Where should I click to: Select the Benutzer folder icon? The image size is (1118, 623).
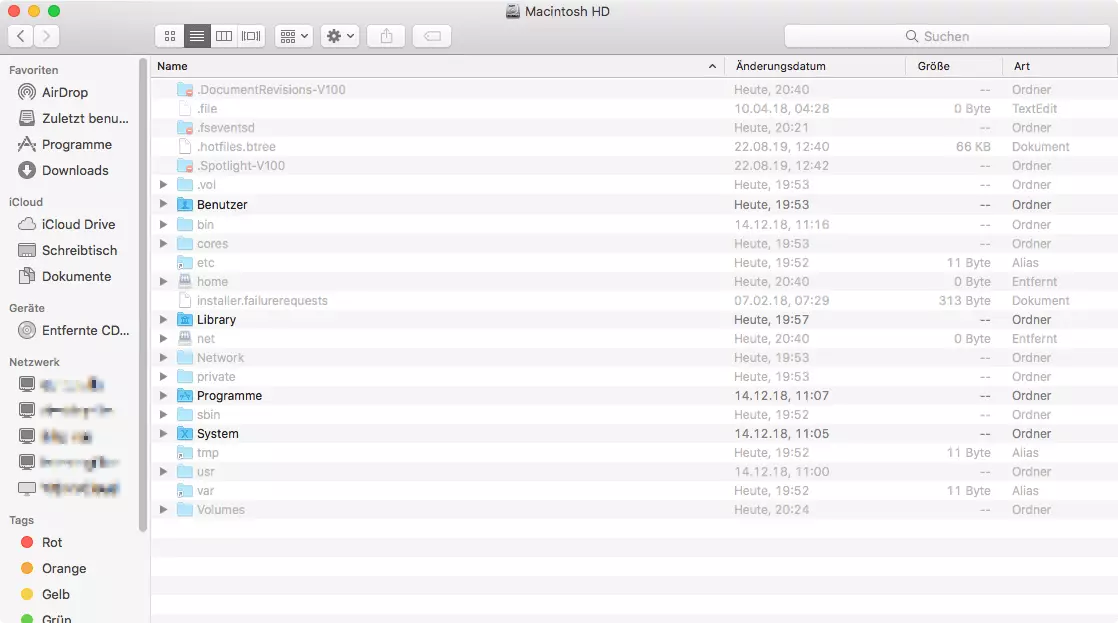point(185,204)
